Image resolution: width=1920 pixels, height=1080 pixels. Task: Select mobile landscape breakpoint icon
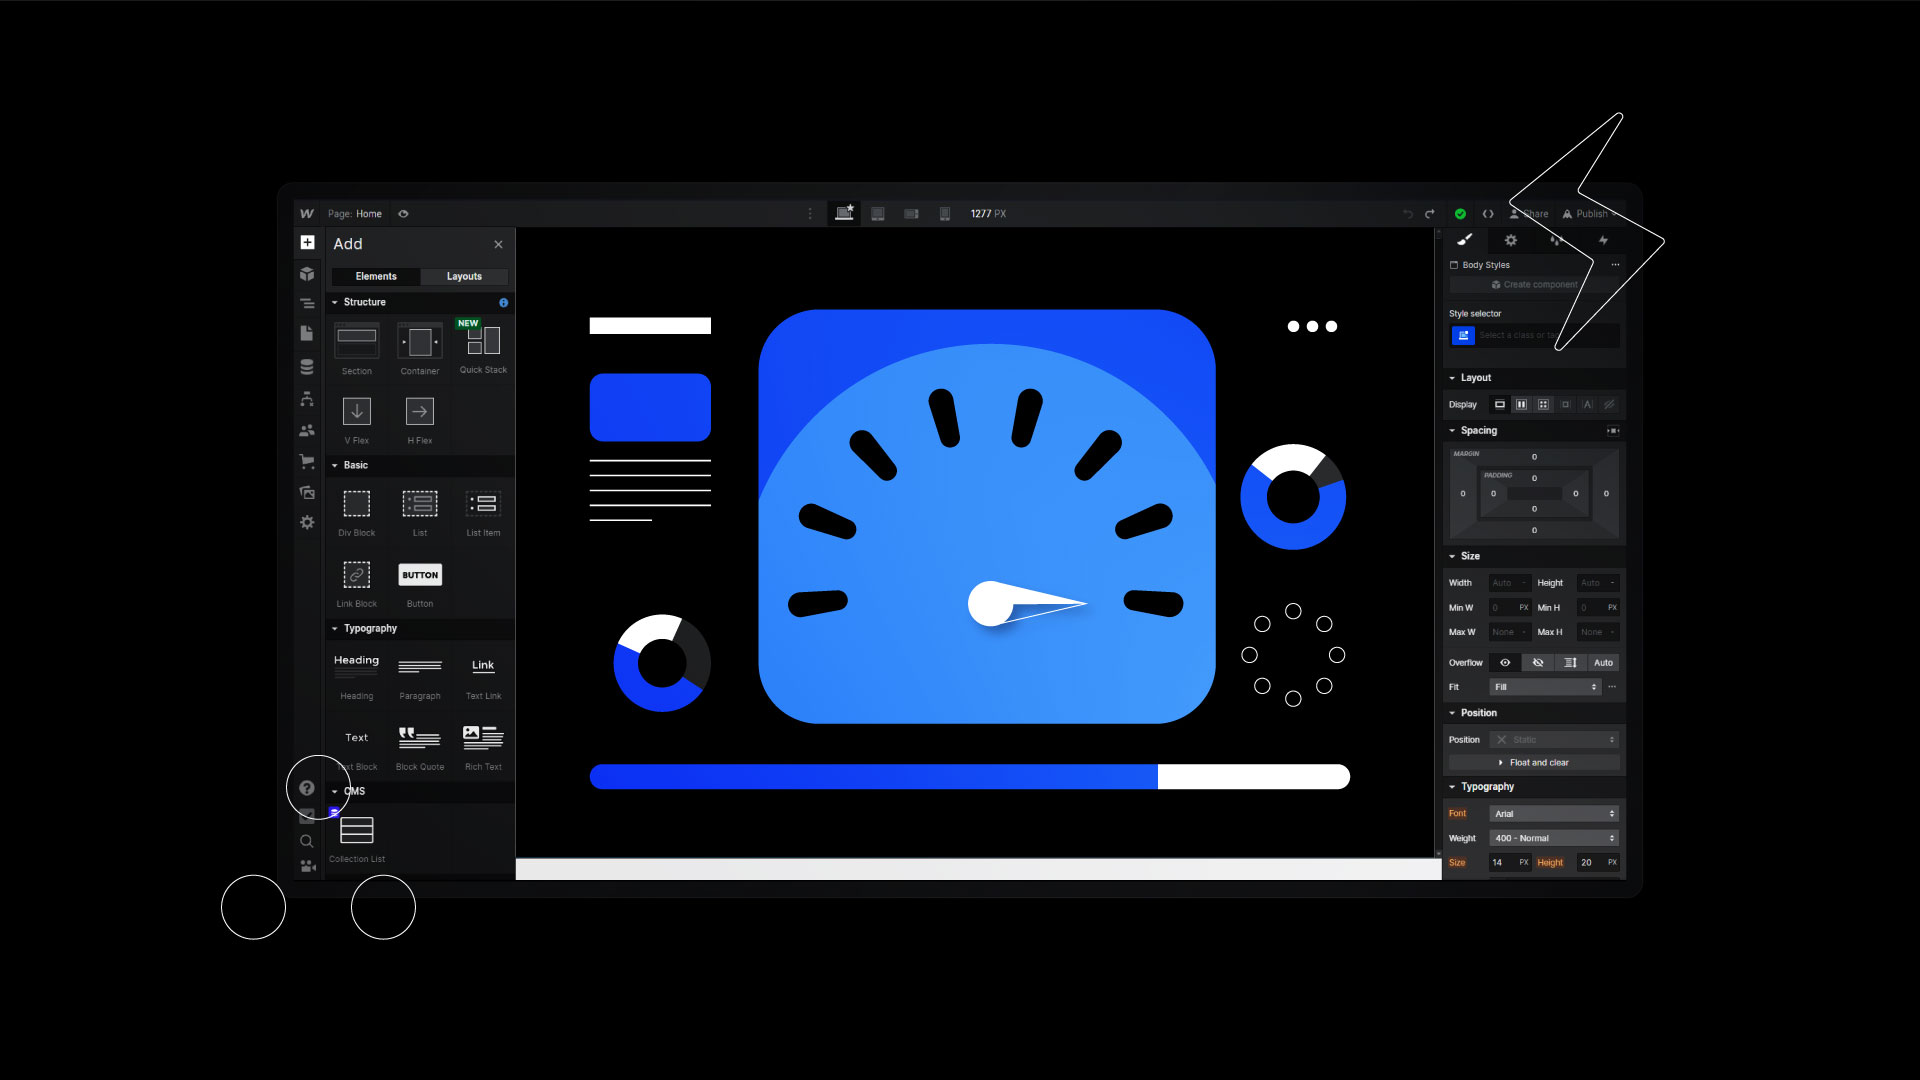(x=911, y=214)
